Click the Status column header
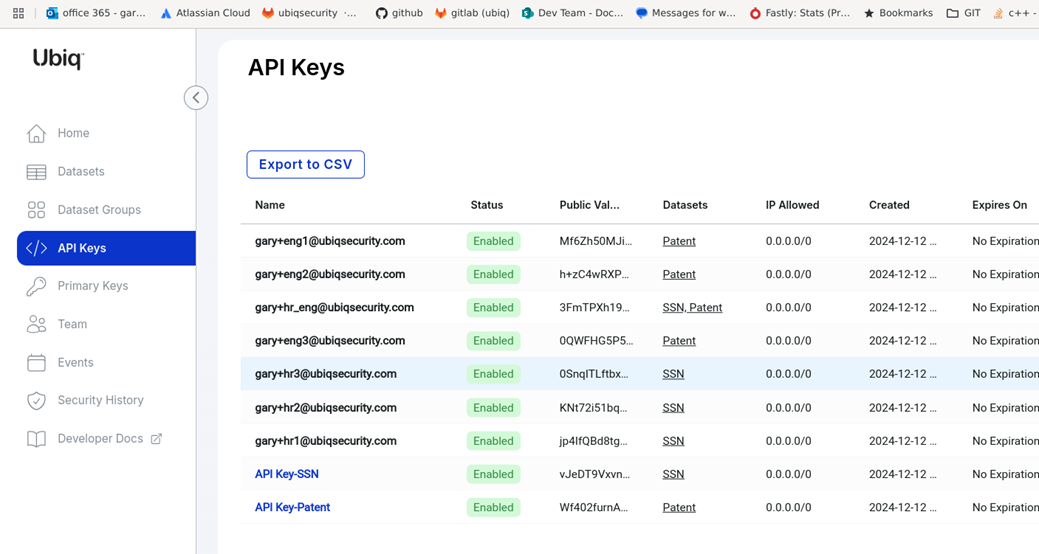The width and height of the screenshot is (1039, 554). [487, 205]
